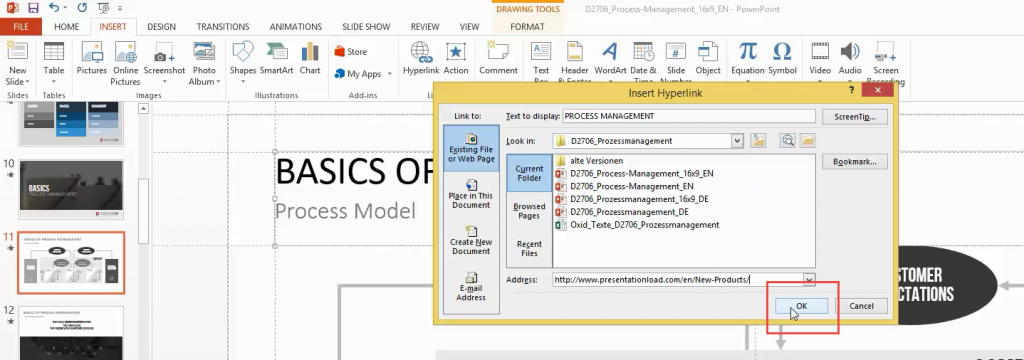Switch to the SLIDE SHOW tab
The height and width of the screenshot is (360, 1024).
366,27
